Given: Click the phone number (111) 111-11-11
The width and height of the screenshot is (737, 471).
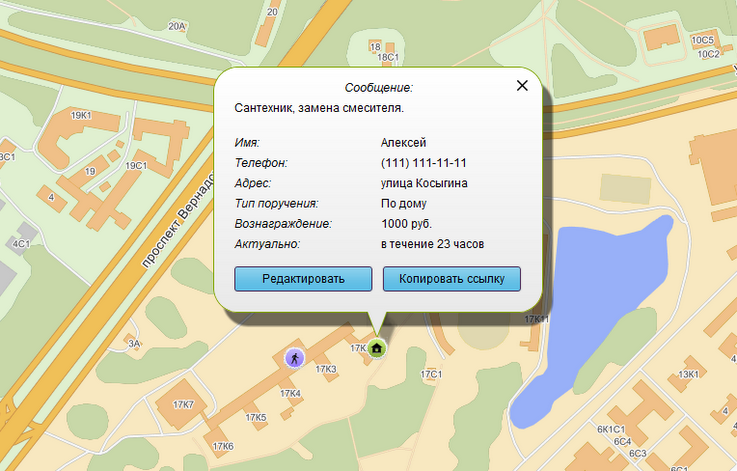Looking at the screenshot, I should pos(423,163).
